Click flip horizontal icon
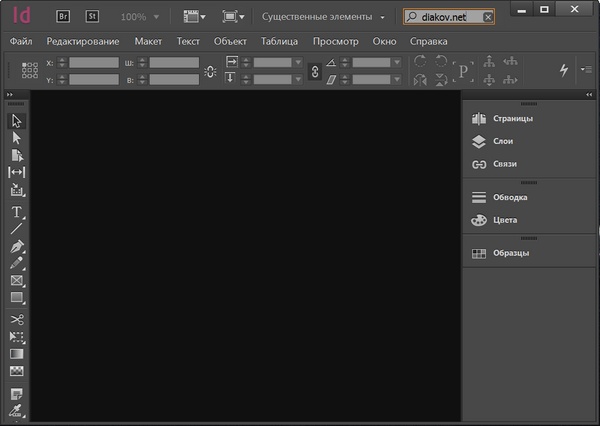 420,80
